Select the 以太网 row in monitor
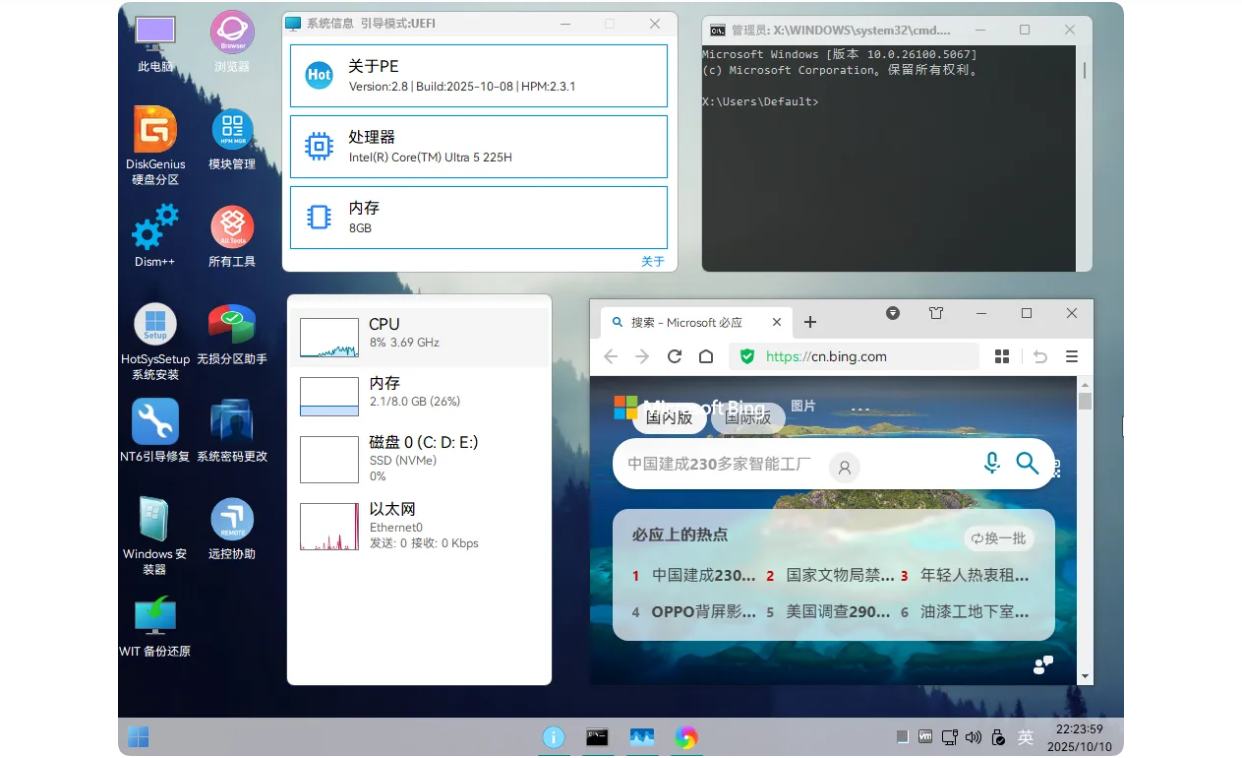 click(420, 525)
